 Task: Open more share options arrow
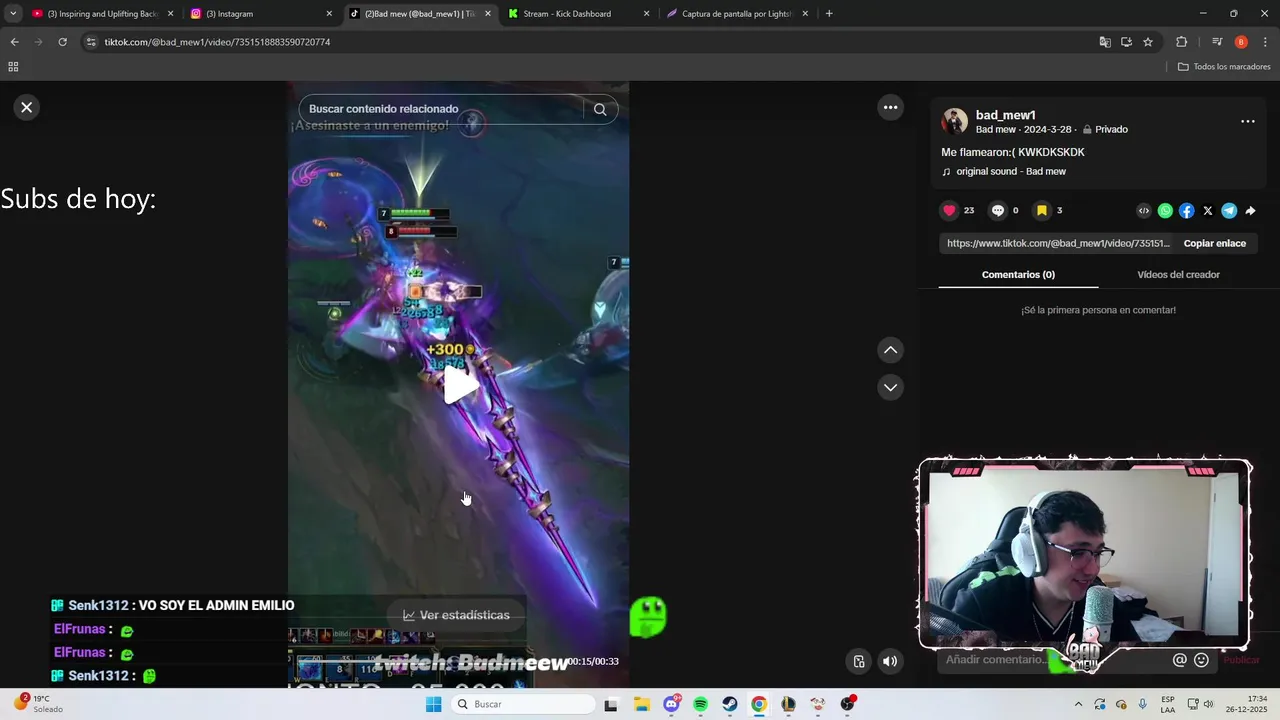point(1250,210)
